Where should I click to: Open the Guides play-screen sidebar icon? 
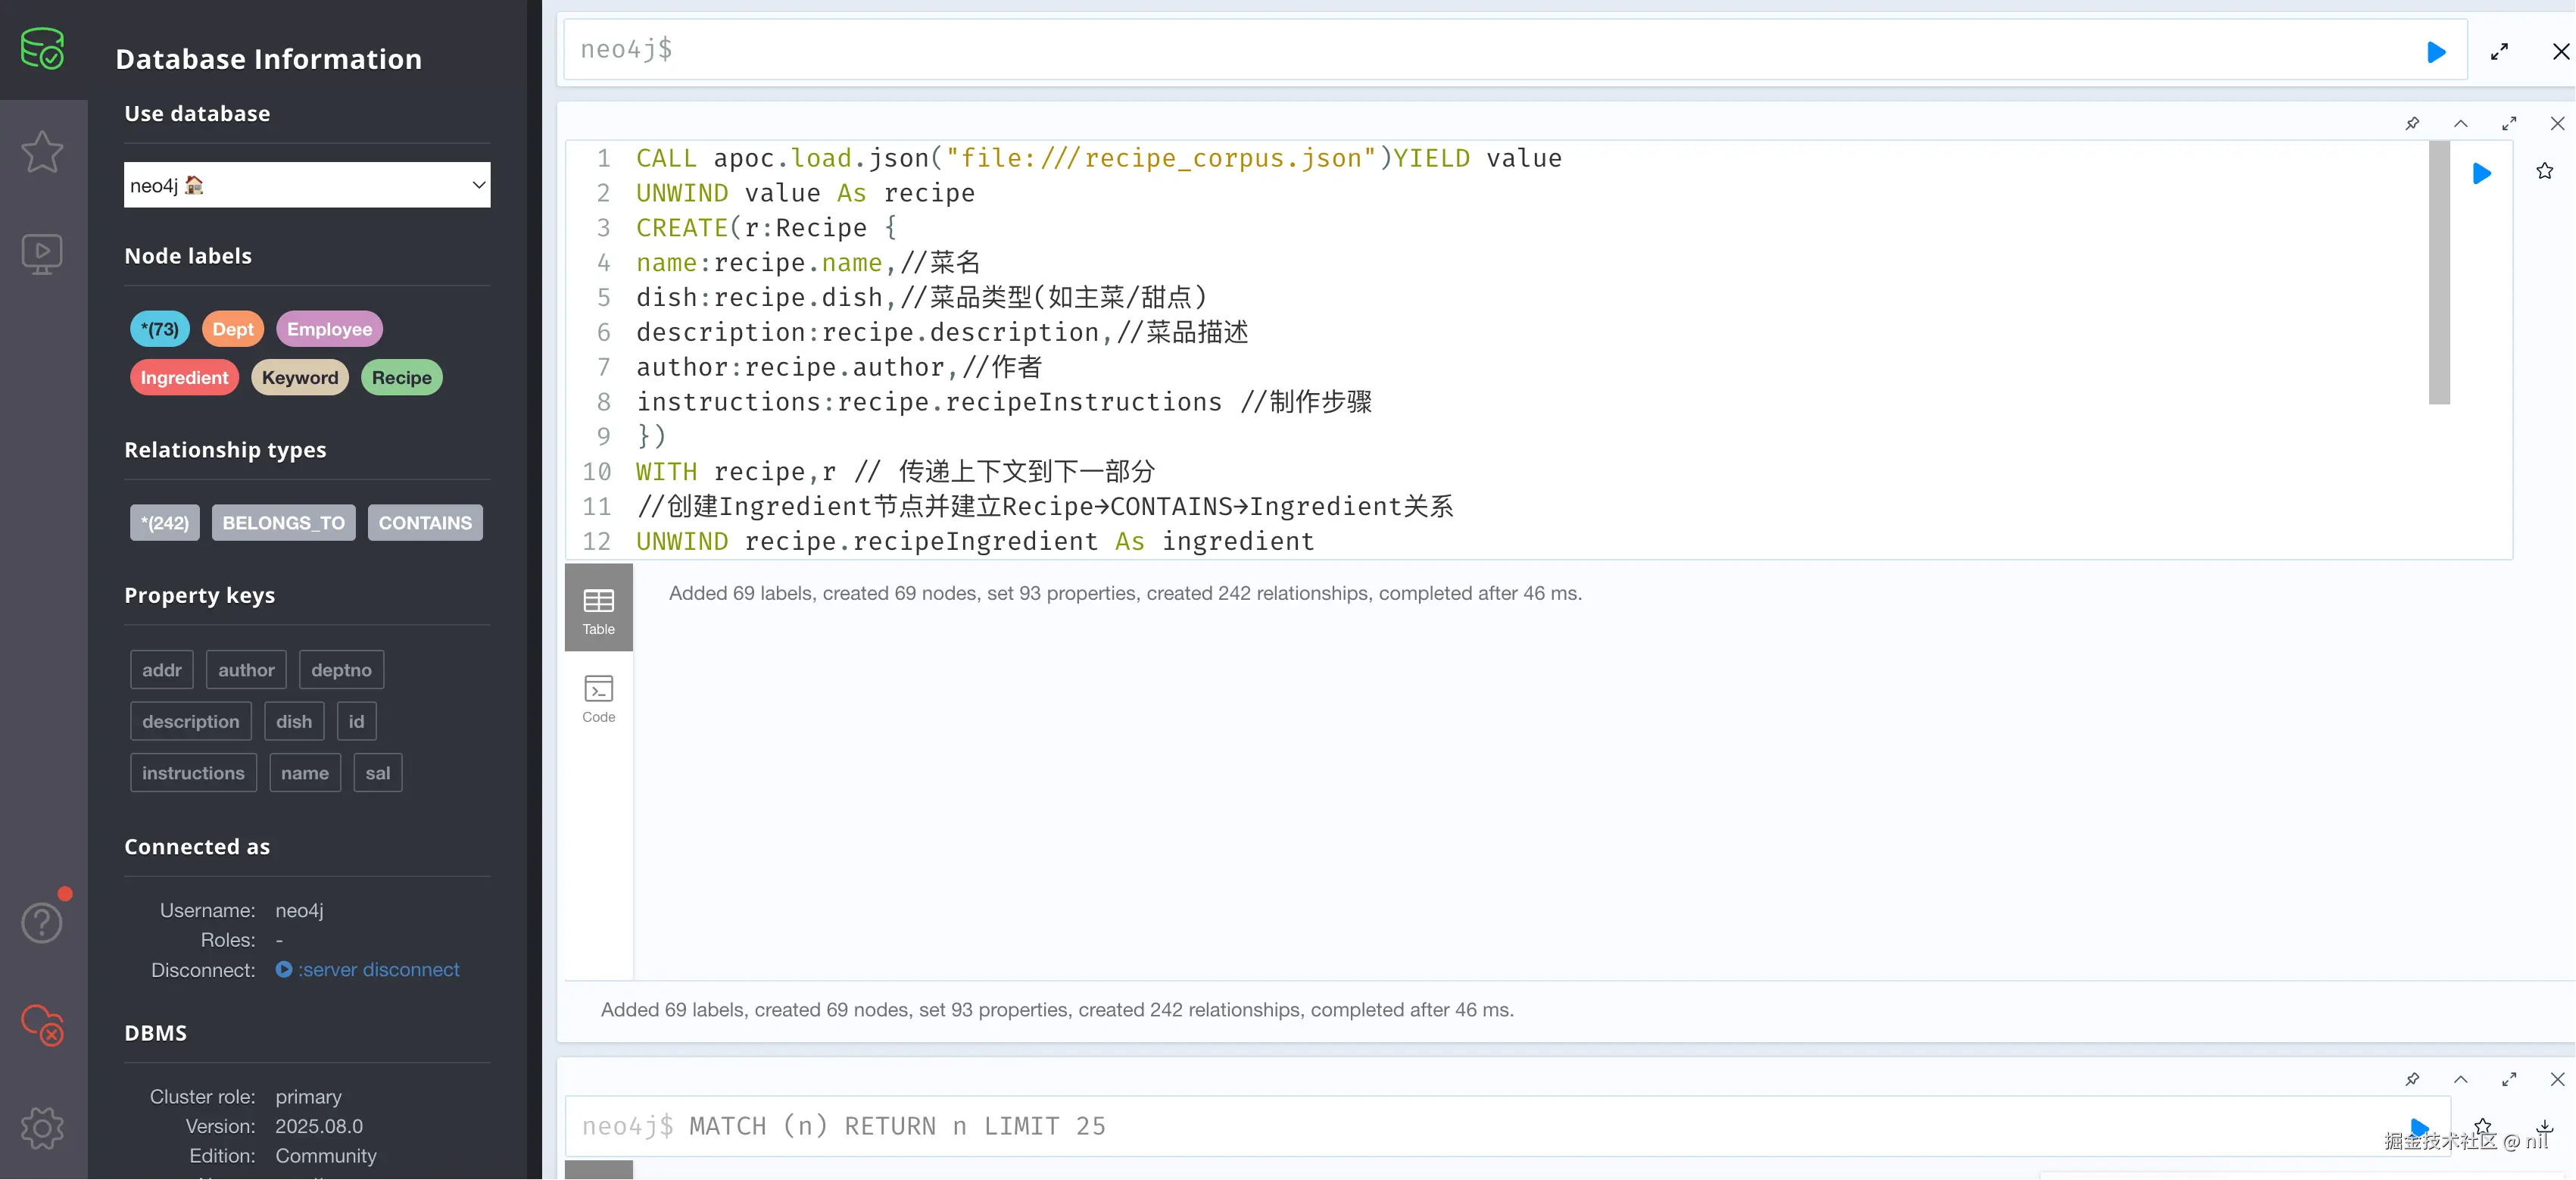pyautogui.click(x=42, y=254)
